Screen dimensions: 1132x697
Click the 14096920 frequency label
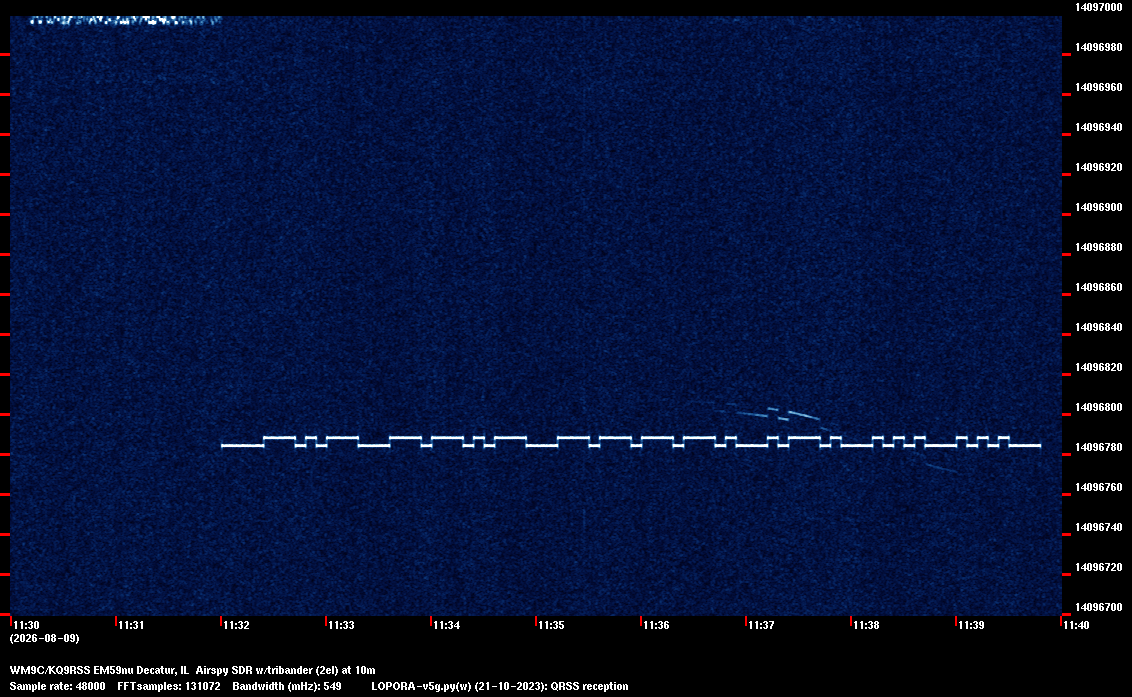[1099, 167]
